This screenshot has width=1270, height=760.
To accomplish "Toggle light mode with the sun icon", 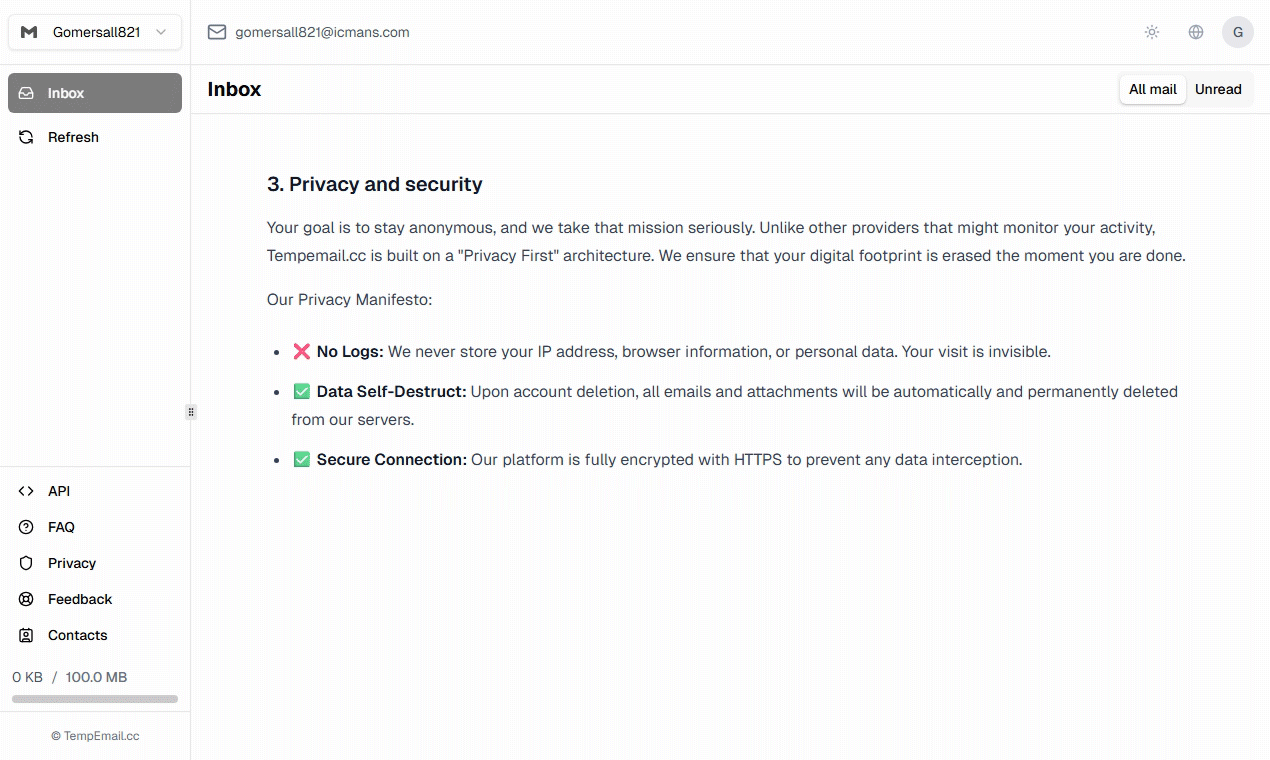I will [x=1152, y=31].
